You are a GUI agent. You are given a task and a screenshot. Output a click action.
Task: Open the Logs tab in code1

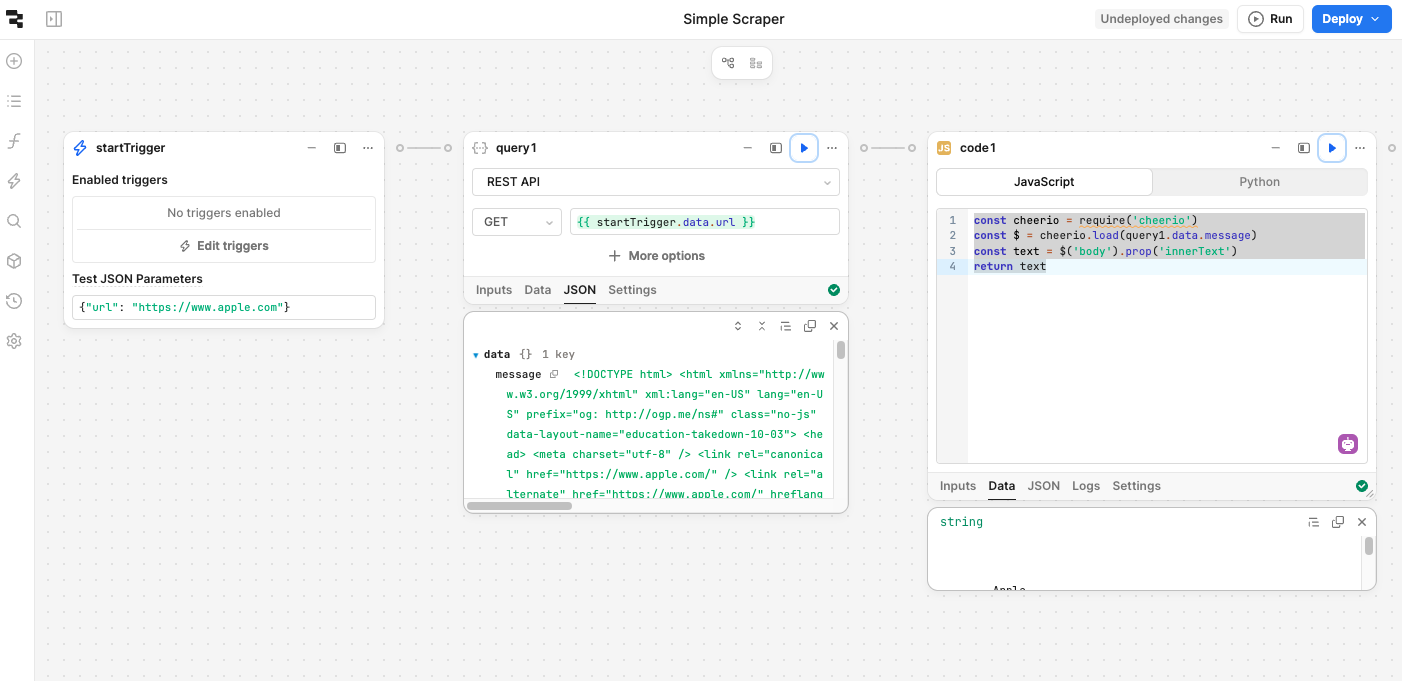pos(1085,486)
